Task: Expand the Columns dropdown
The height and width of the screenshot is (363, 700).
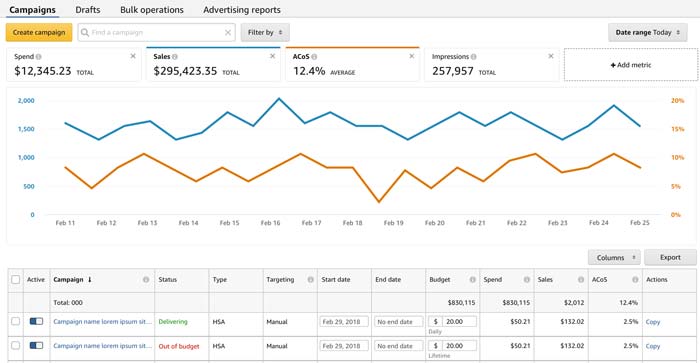Action: pos(614,258)
